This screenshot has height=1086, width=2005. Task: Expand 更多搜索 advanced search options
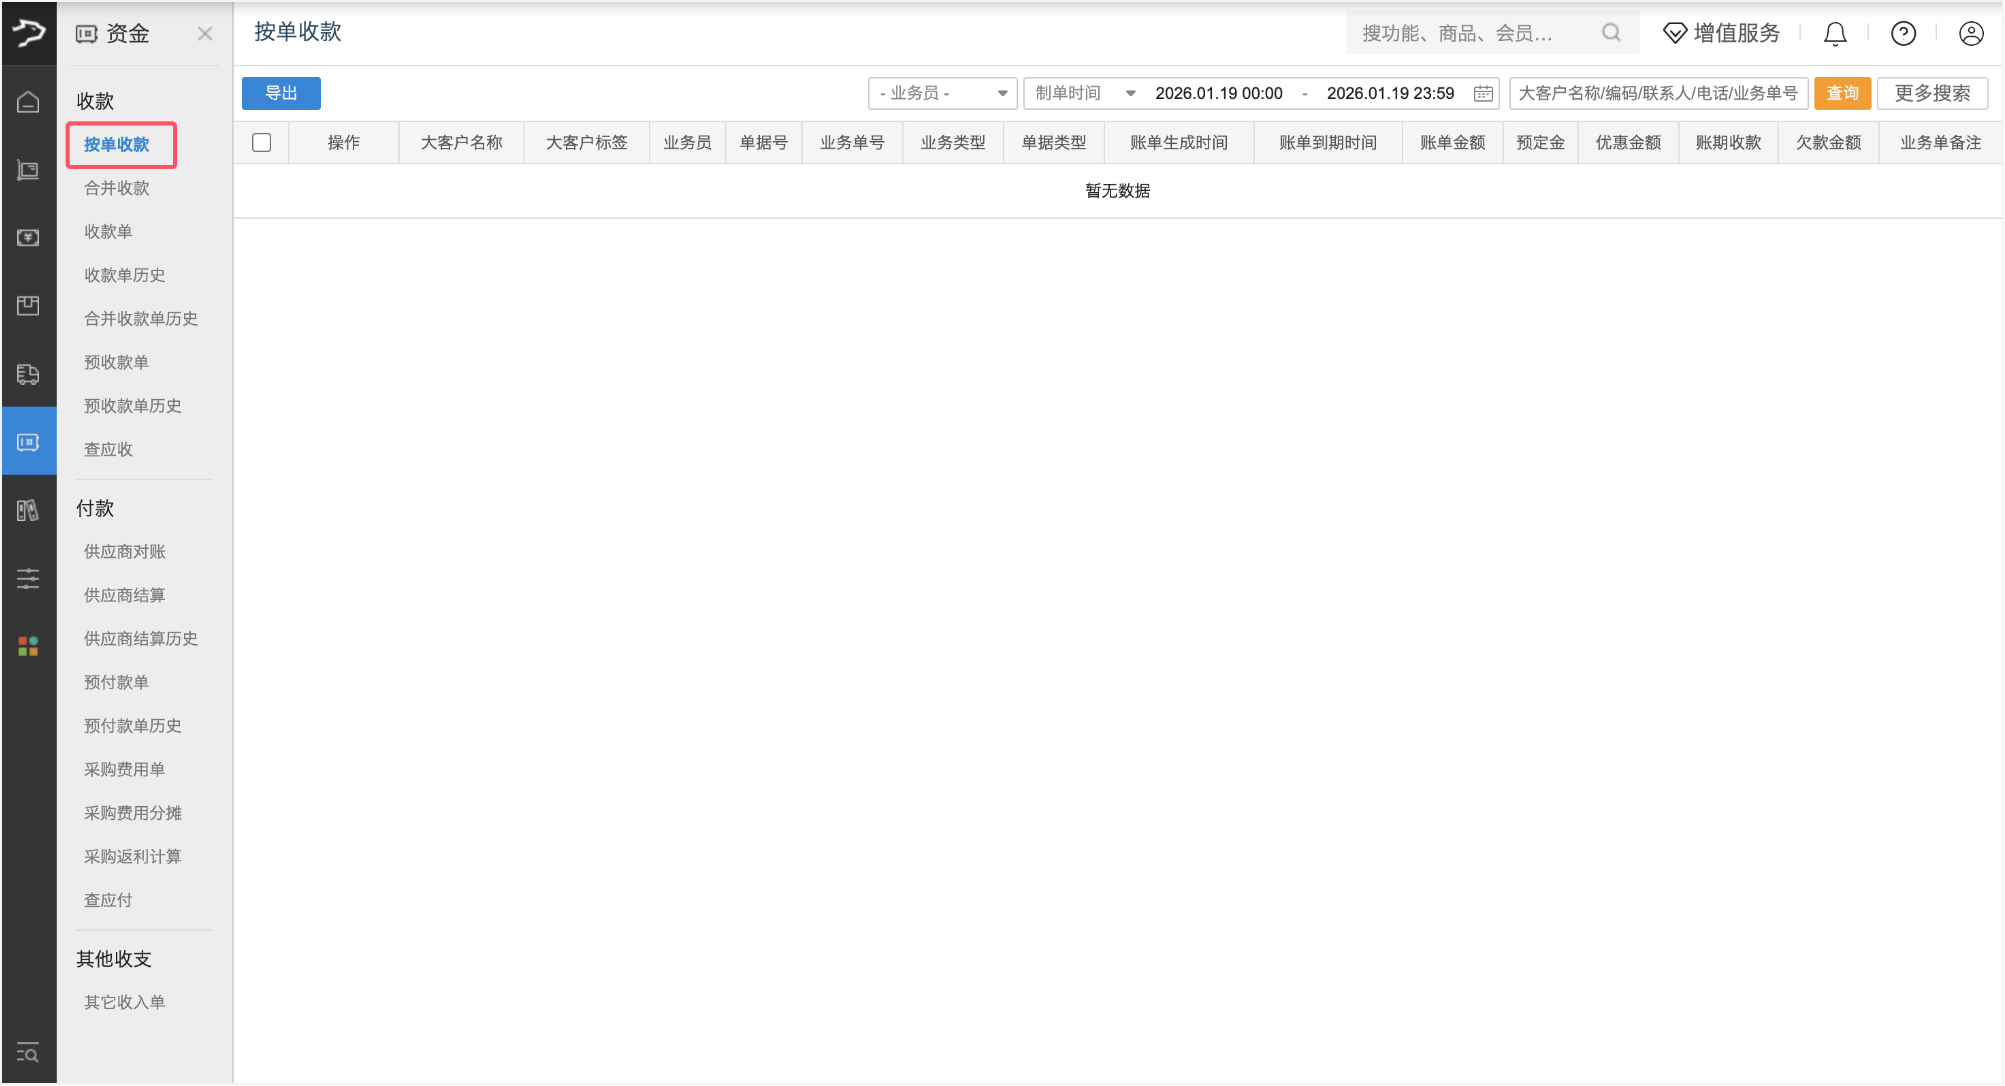tap(1932, 93)
